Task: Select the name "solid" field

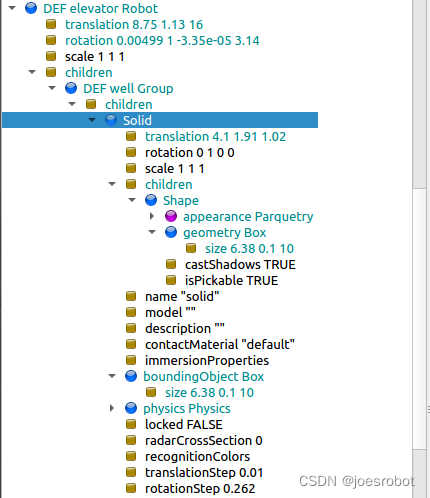Action: [182, 296]
